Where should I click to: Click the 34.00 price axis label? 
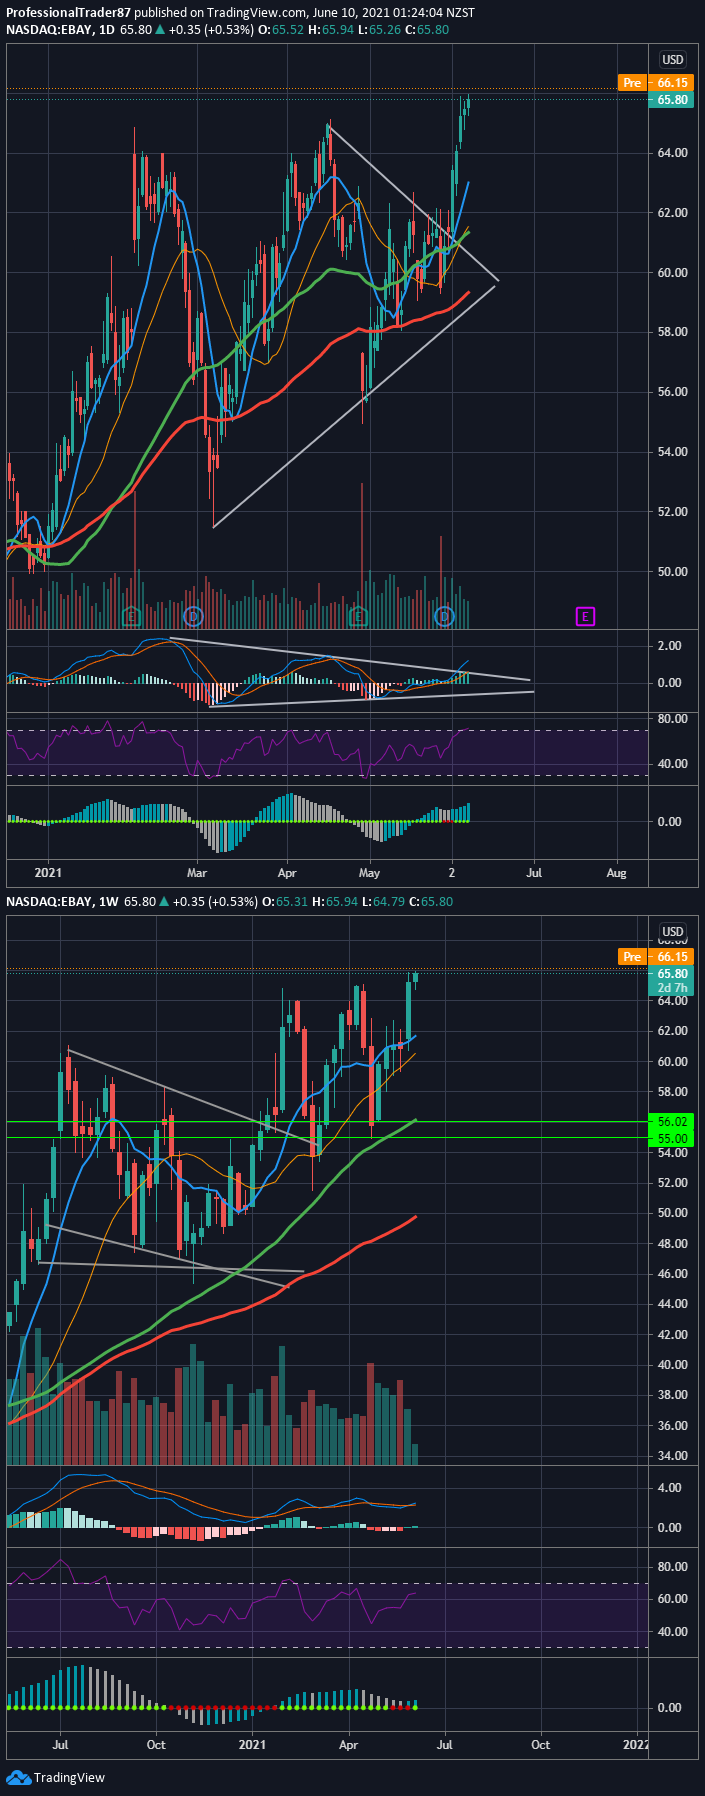pyautogui.click(x=672, y=1456)
